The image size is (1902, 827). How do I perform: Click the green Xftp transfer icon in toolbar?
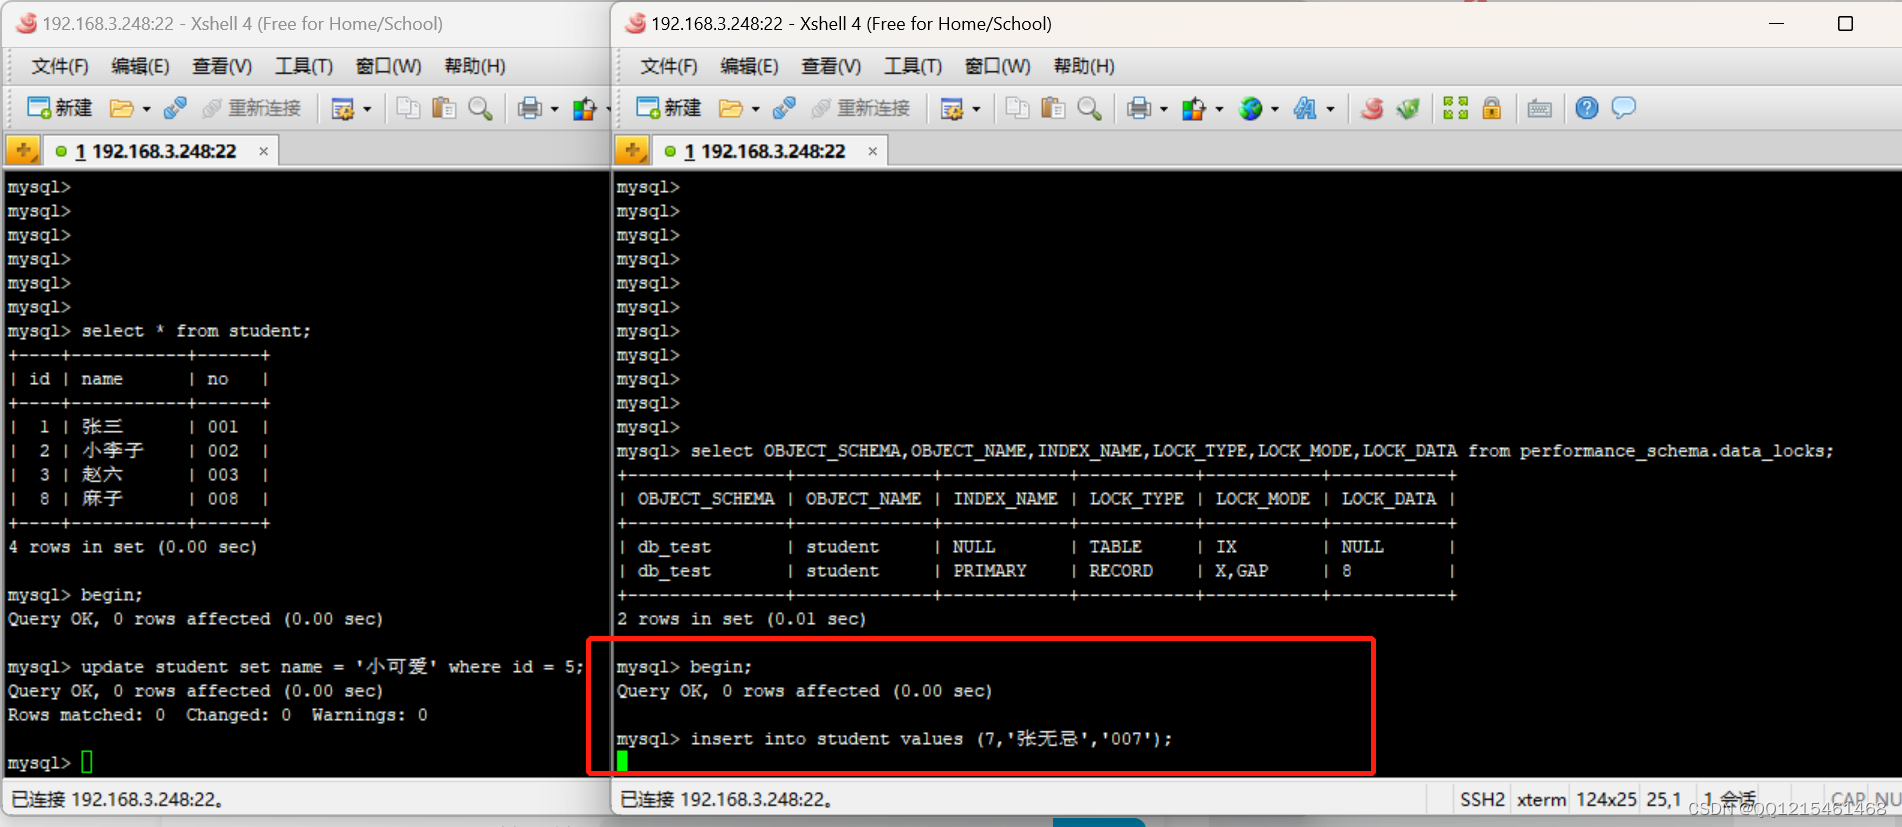tap(1408, 108)
